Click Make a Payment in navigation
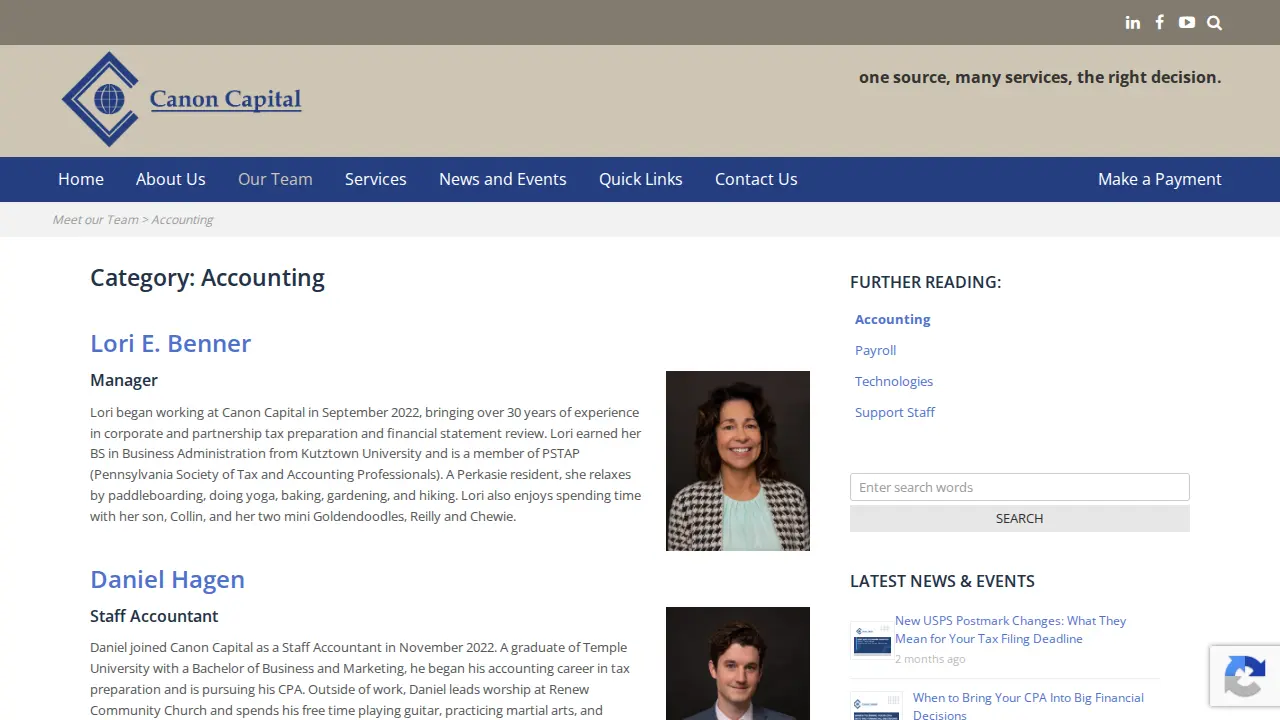The image size is (1280, 720). (1160, 179)
